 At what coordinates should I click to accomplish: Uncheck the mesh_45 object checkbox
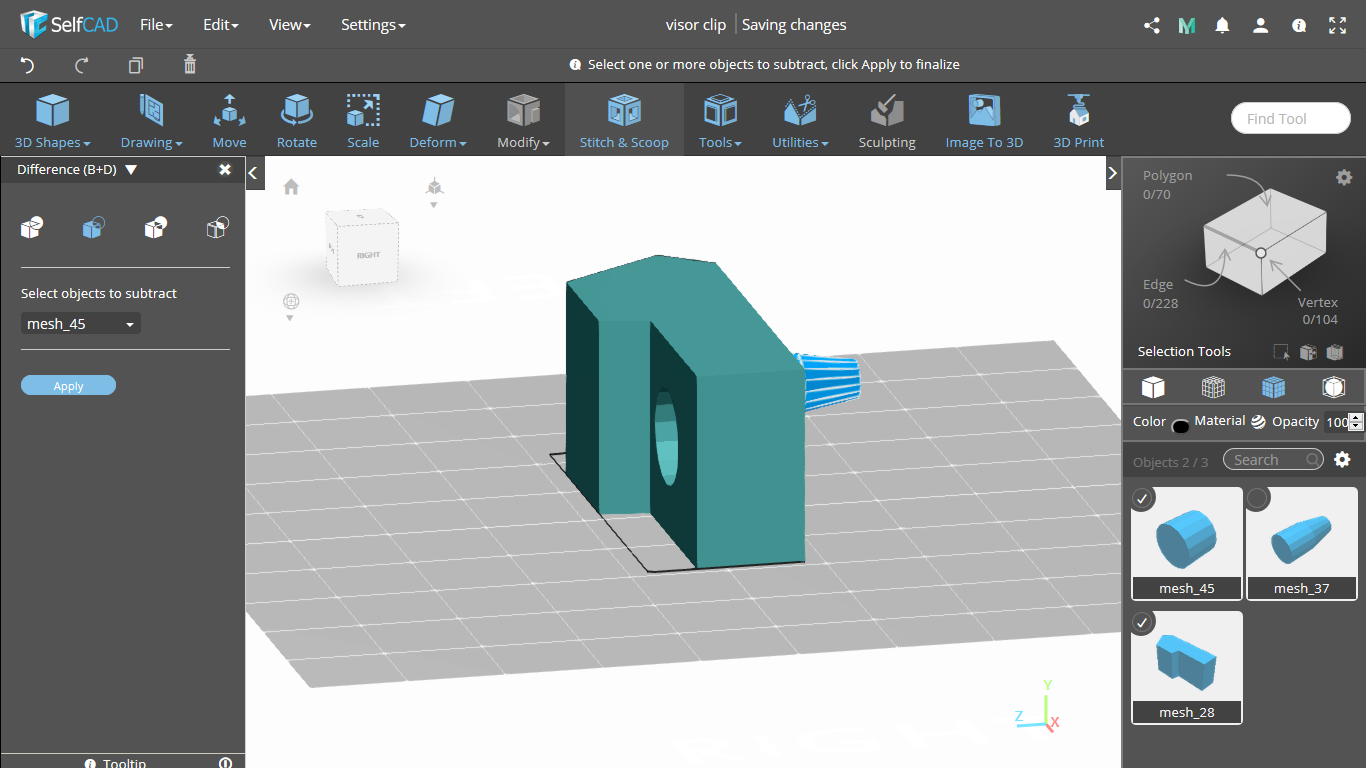1143,498
